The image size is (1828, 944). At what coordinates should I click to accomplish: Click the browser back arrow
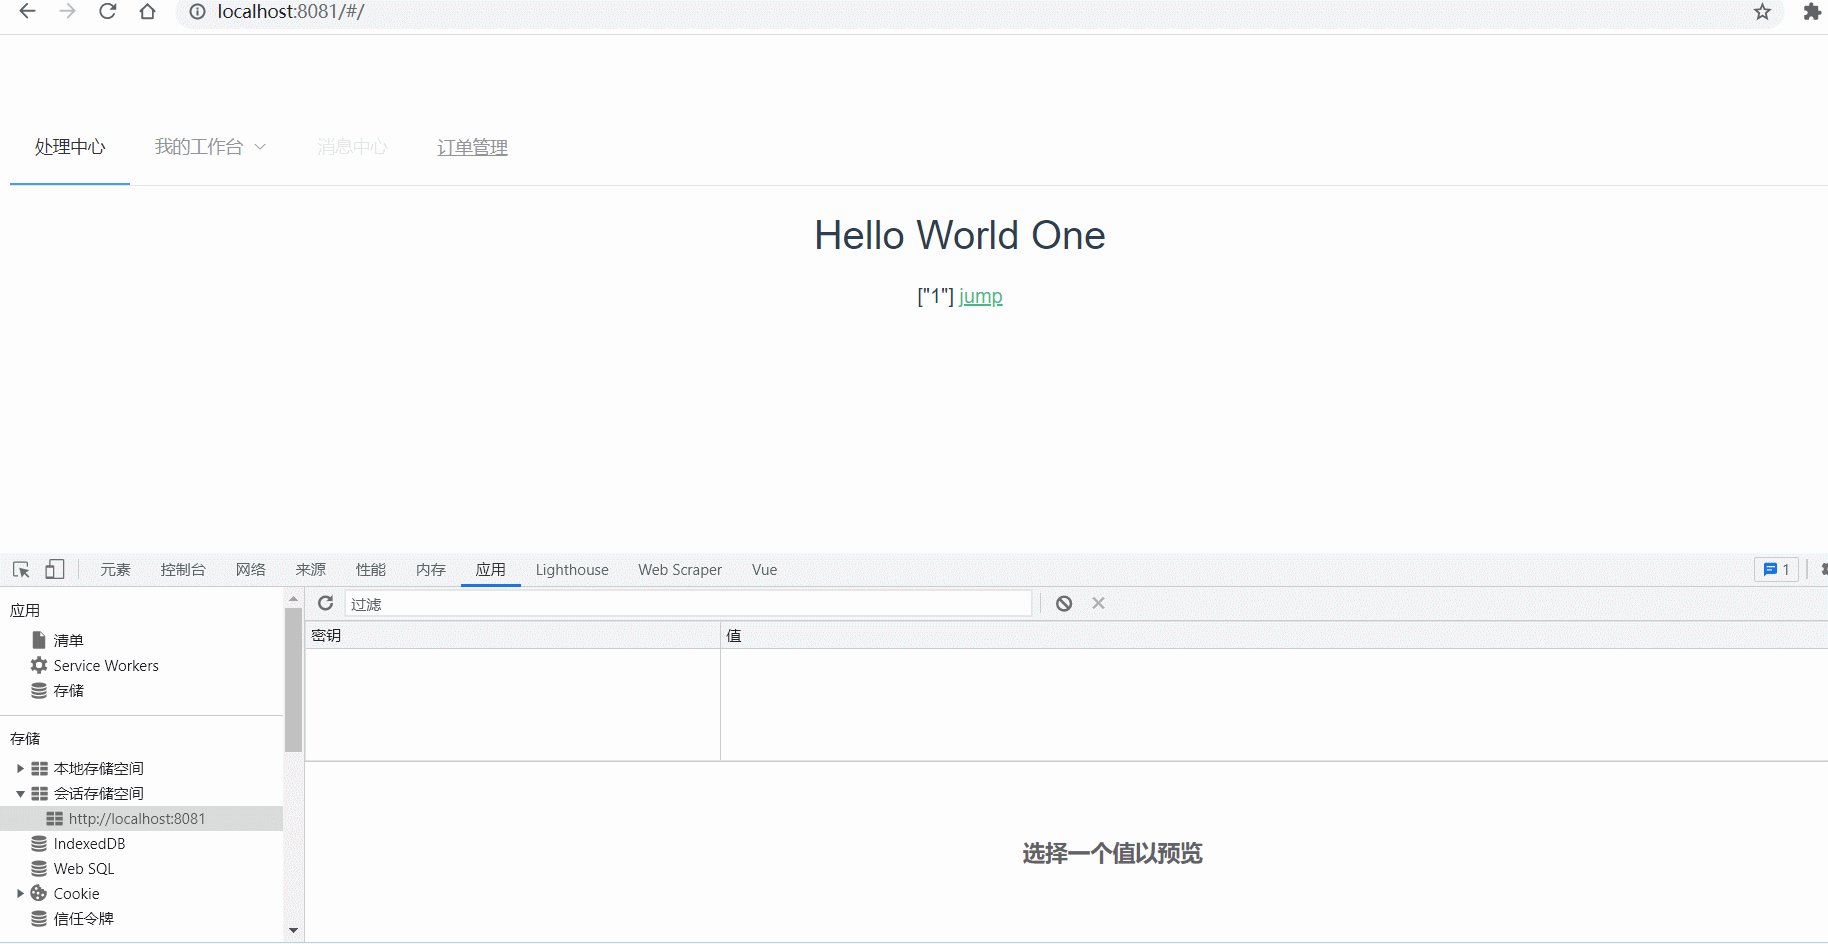(x=27, y=12)
